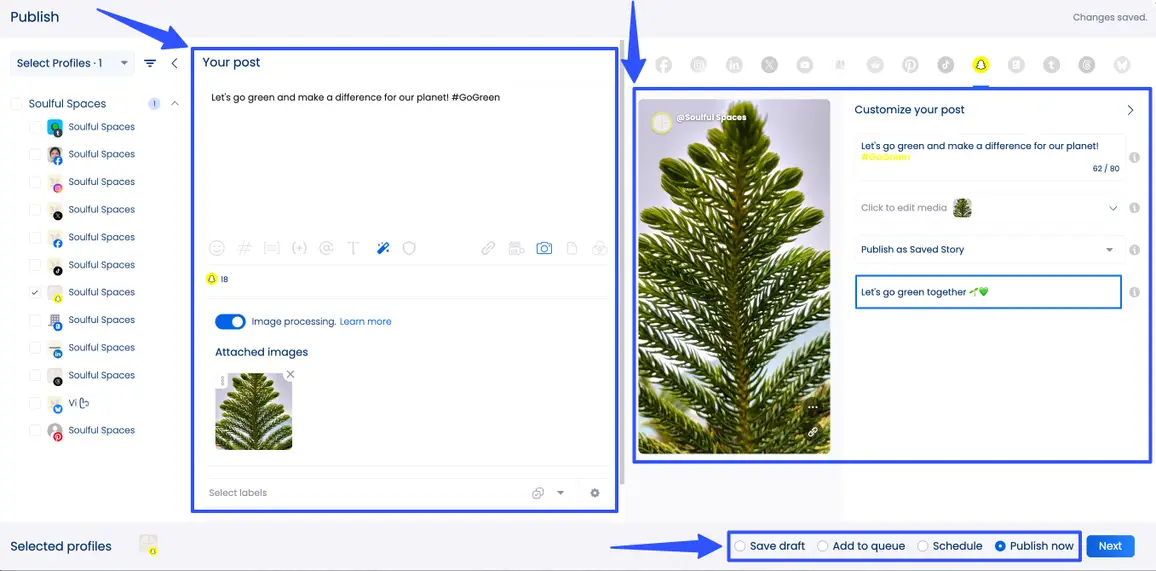This screenshot has width=1156, height=571.
Task: Open the Select Profiles dropdown
Action: [x=70, y=63]
